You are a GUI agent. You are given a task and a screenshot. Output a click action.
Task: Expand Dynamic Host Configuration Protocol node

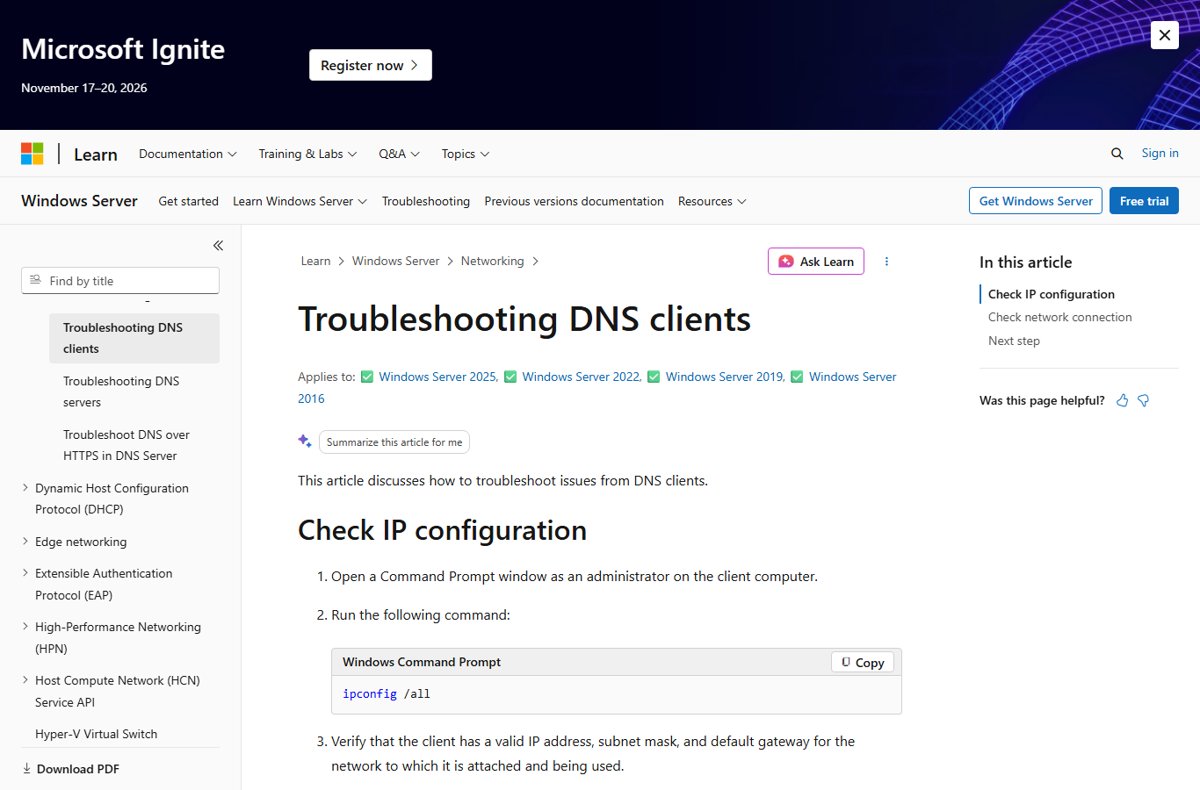click(x=25, y=488)
